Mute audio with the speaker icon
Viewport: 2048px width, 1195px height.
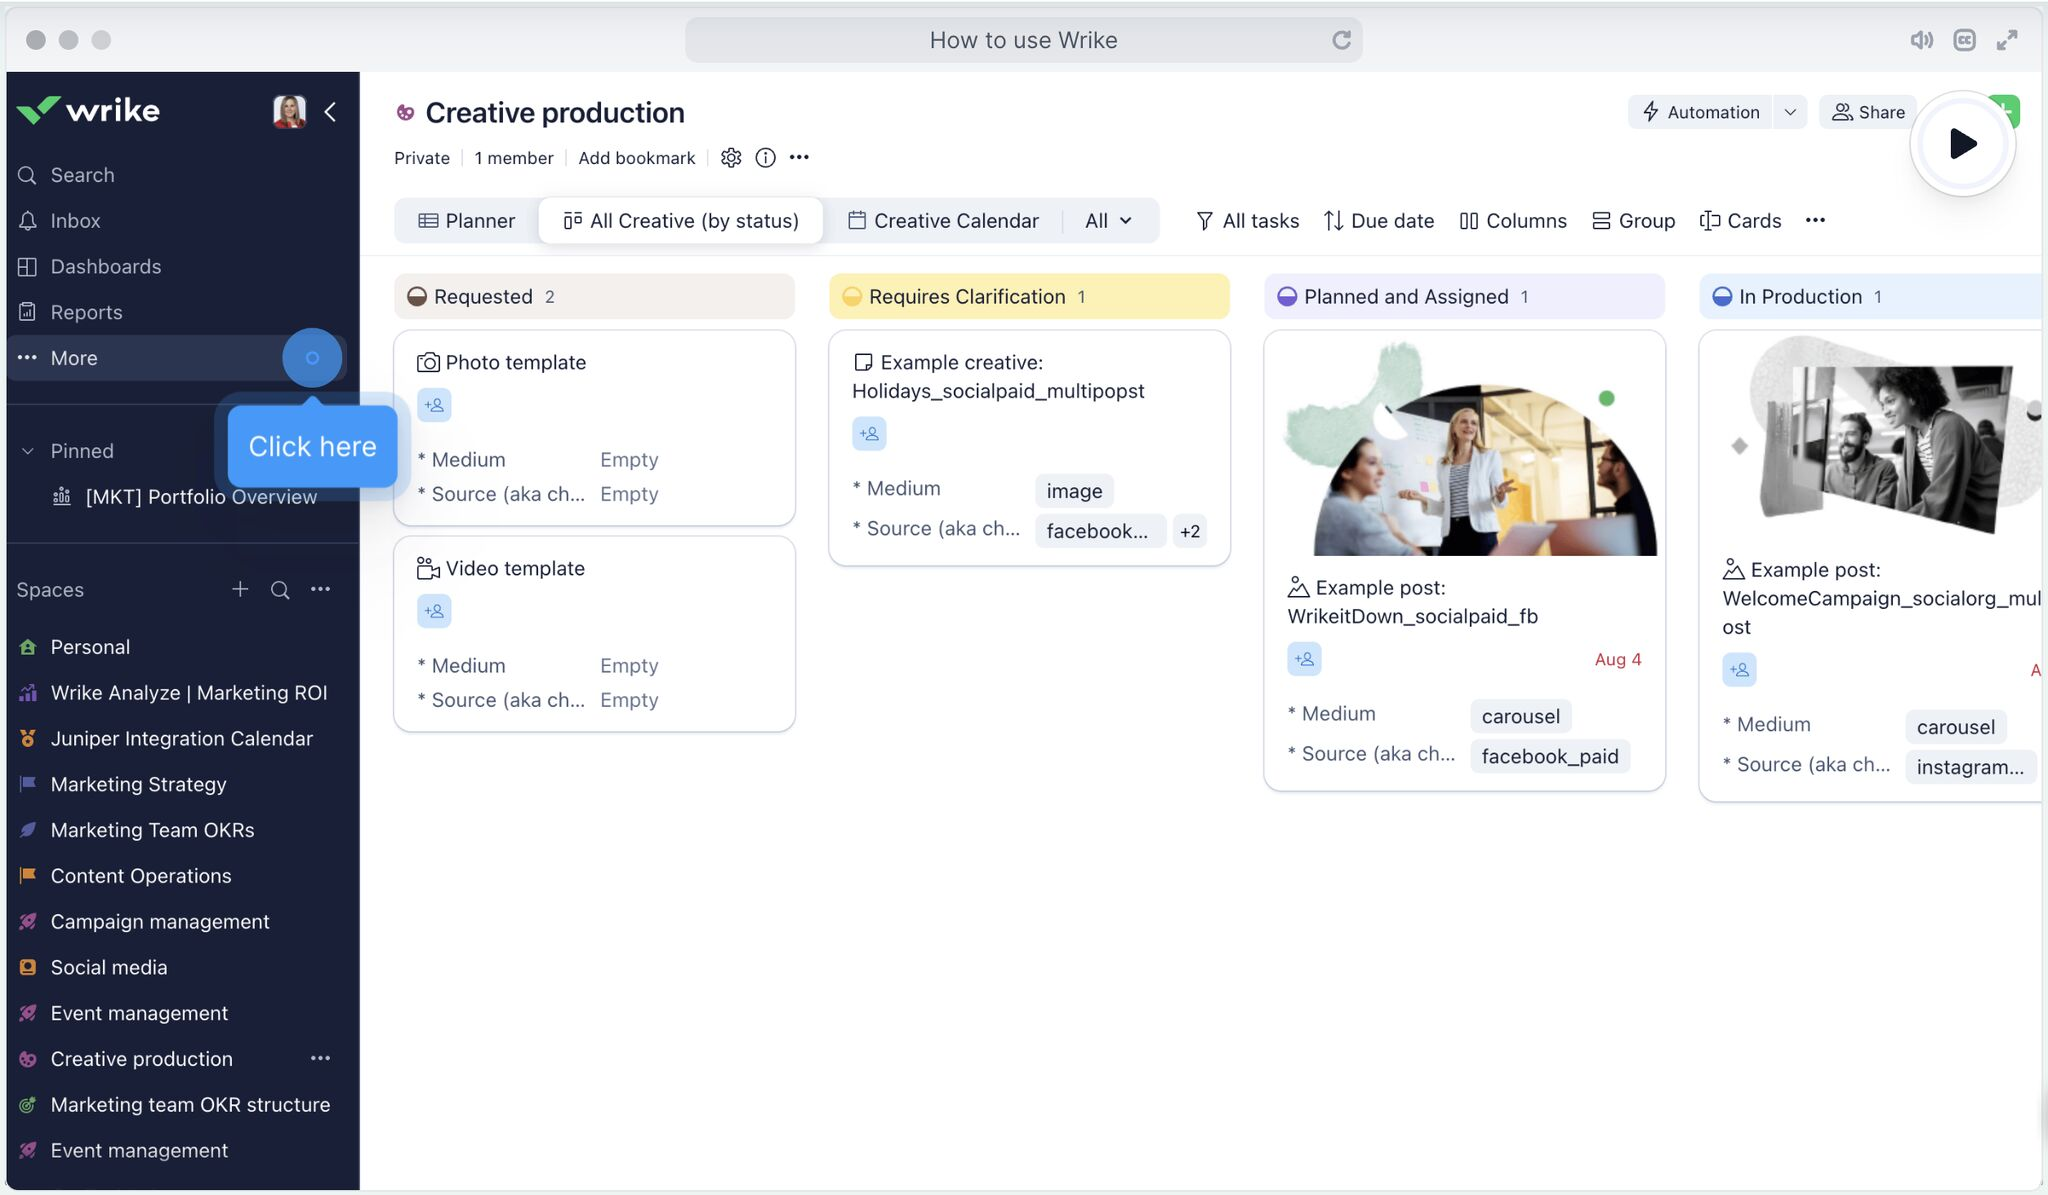(1921, 40)
